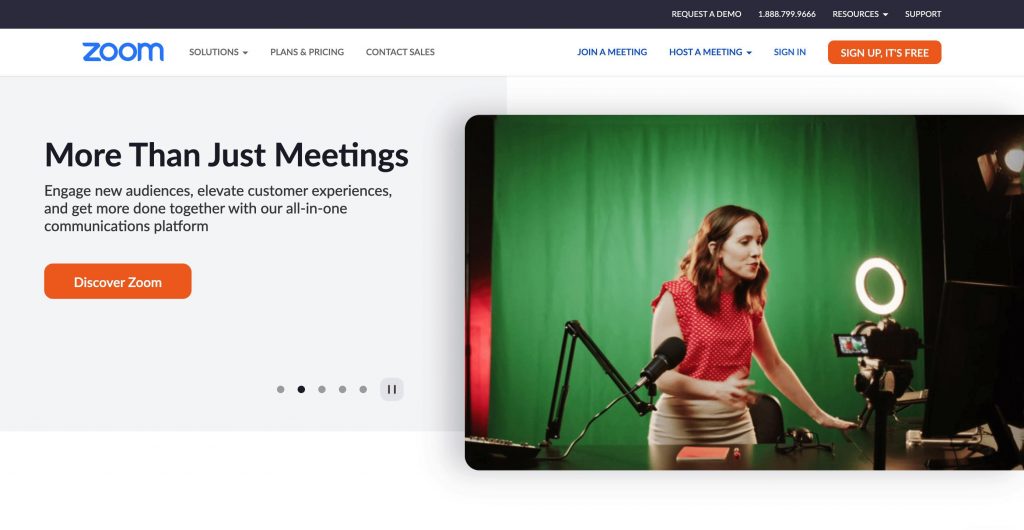Open the Host a Meeting dropdown
The height and width of the screenshot is (530, 1024).
pos(710,52)
